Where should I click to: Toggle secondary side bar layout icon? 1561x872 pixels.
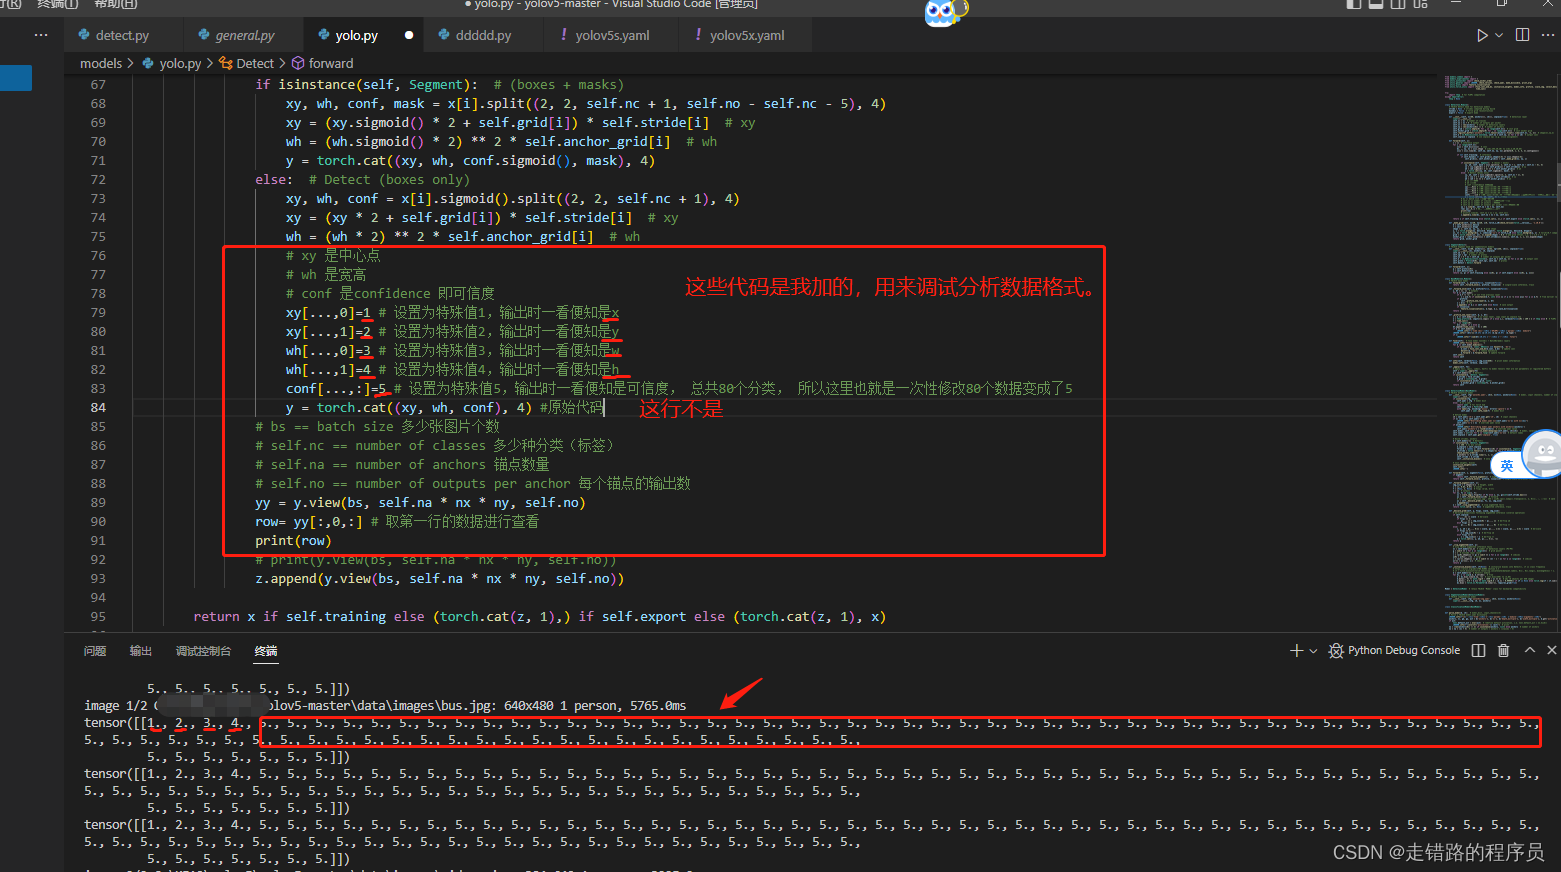1398,4
